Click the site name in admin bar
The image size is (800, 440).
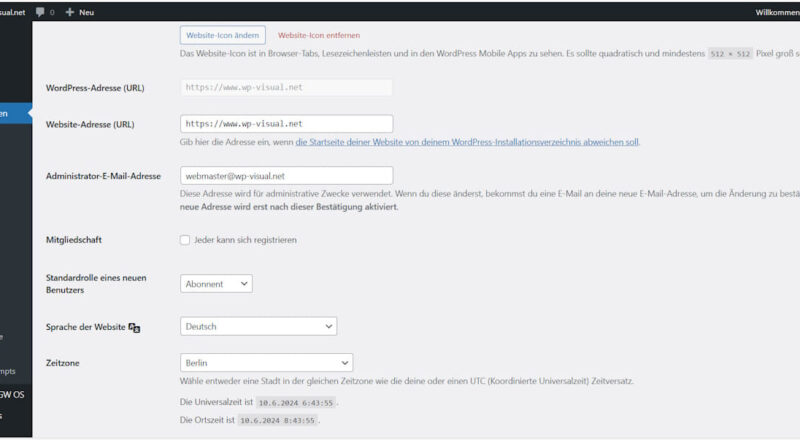(x=12, y=12)
